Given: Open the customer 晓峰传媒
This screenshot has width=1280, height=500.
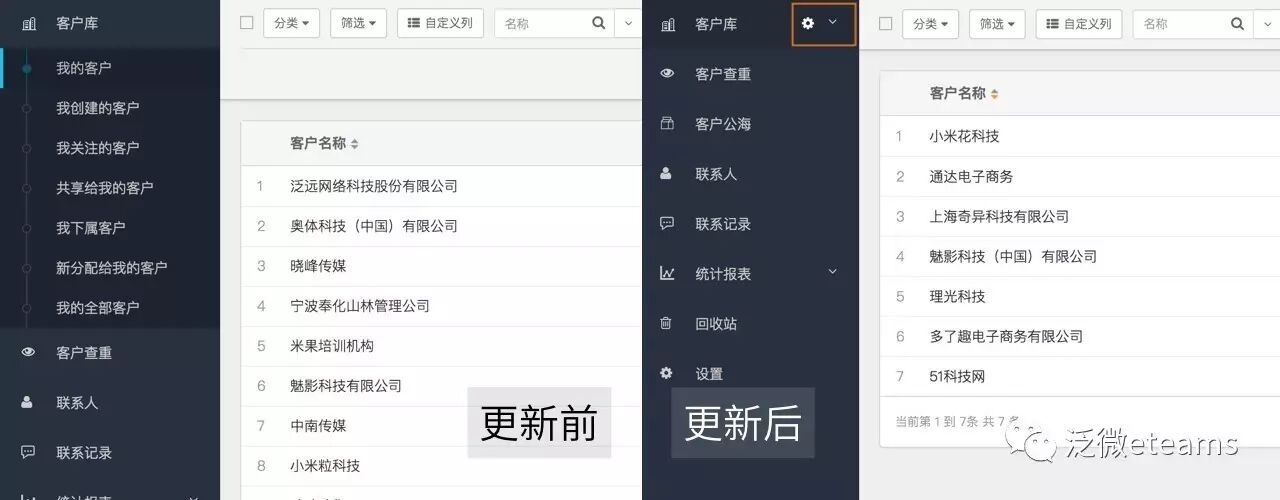Looking at the screenshot, I should 318,266.
